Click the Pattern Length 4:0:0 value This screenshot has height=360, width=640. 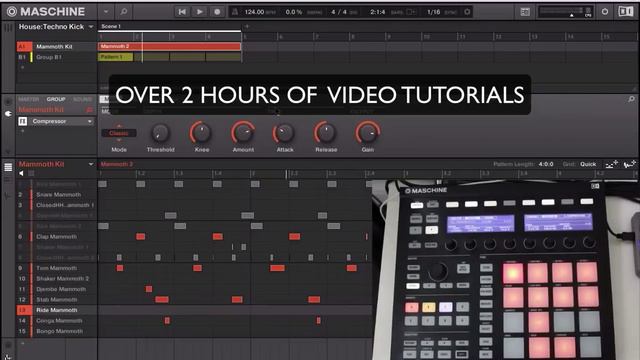[546, 164]
